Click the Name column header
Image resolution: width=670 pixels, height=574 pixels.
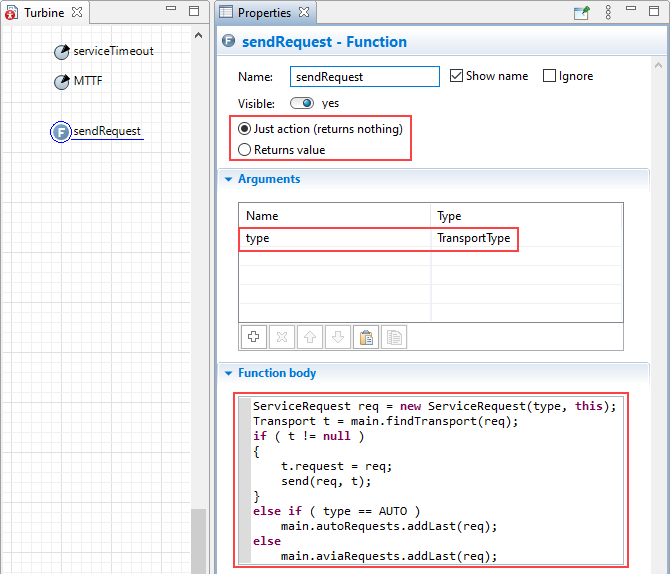(335, 216)
